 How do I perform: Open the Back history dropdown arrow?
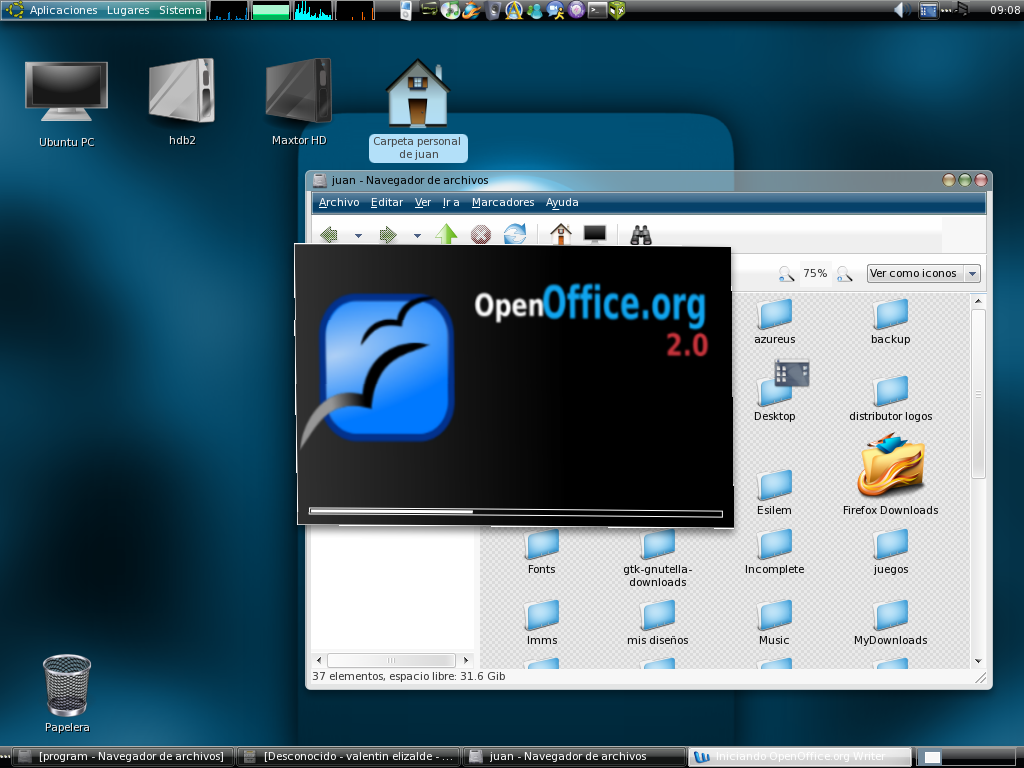point(358,236)
